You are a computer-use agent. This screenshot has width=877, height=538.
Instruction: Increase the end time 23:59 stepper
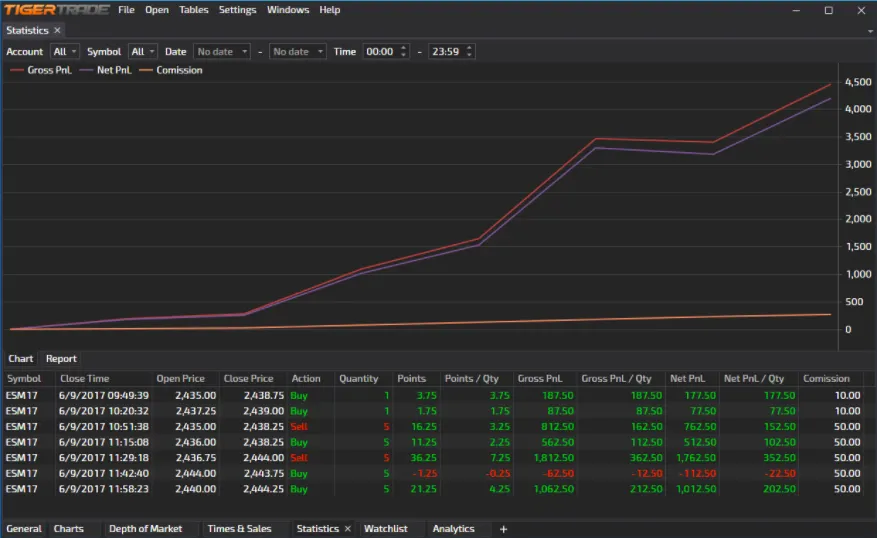click(469, 48)
